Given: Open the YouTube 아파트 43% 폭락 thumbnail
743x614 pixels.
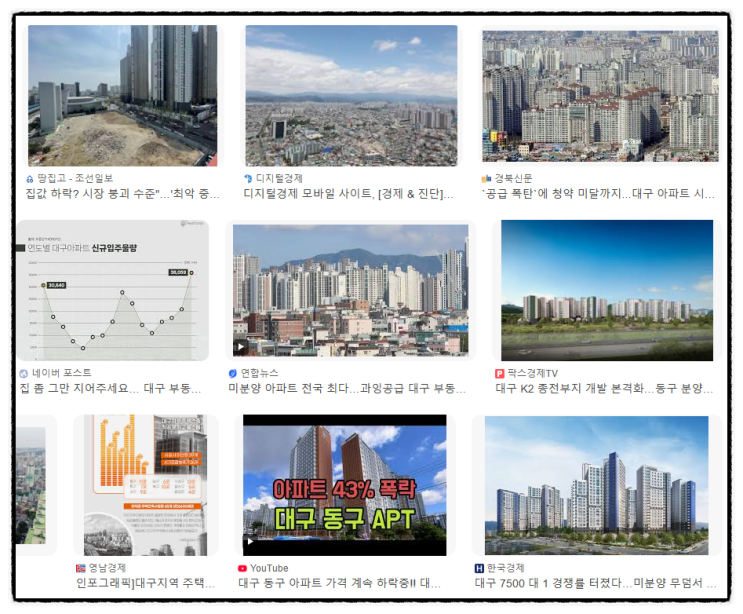Looking at the screenshot, I should 344,485.
